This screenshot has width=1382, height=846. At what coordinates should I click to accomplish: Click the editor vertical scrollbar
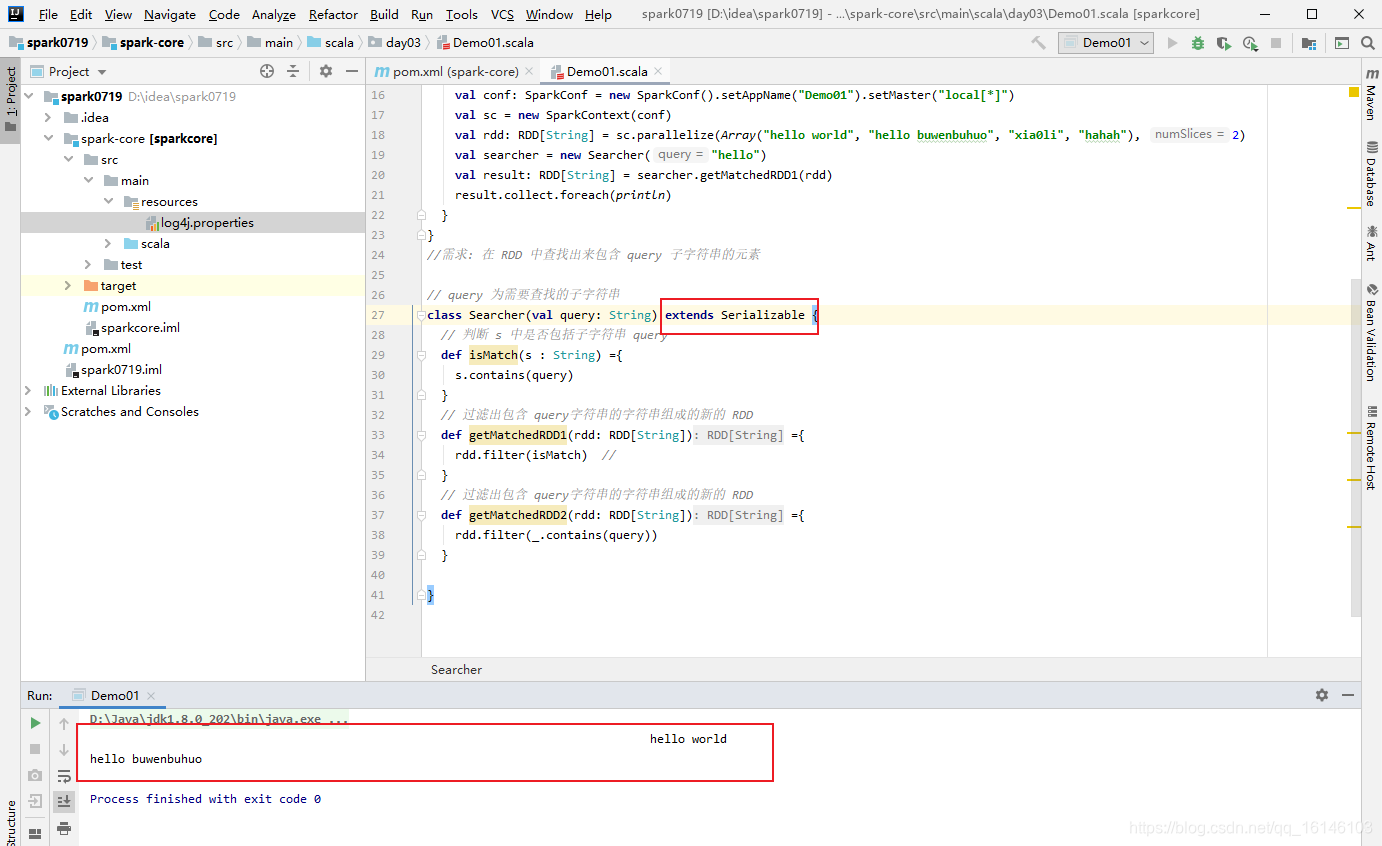pyautogui.click(x=1355, y=447)
